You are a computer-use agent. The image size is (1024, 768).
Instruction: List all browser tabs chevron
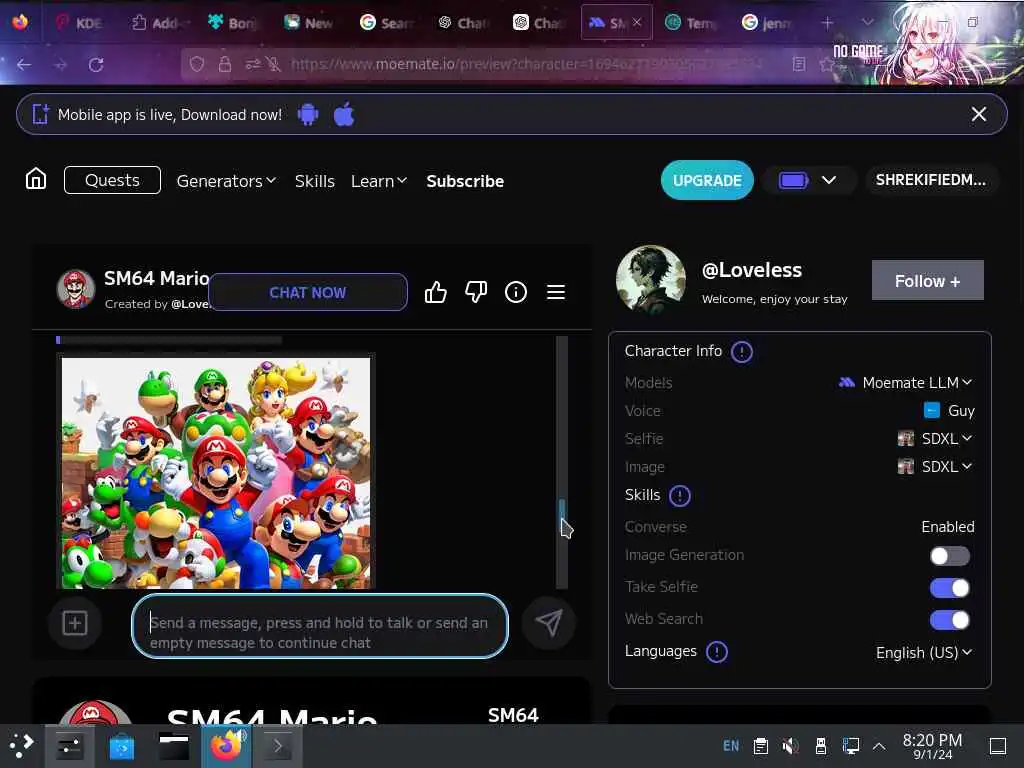pos(867,22)
